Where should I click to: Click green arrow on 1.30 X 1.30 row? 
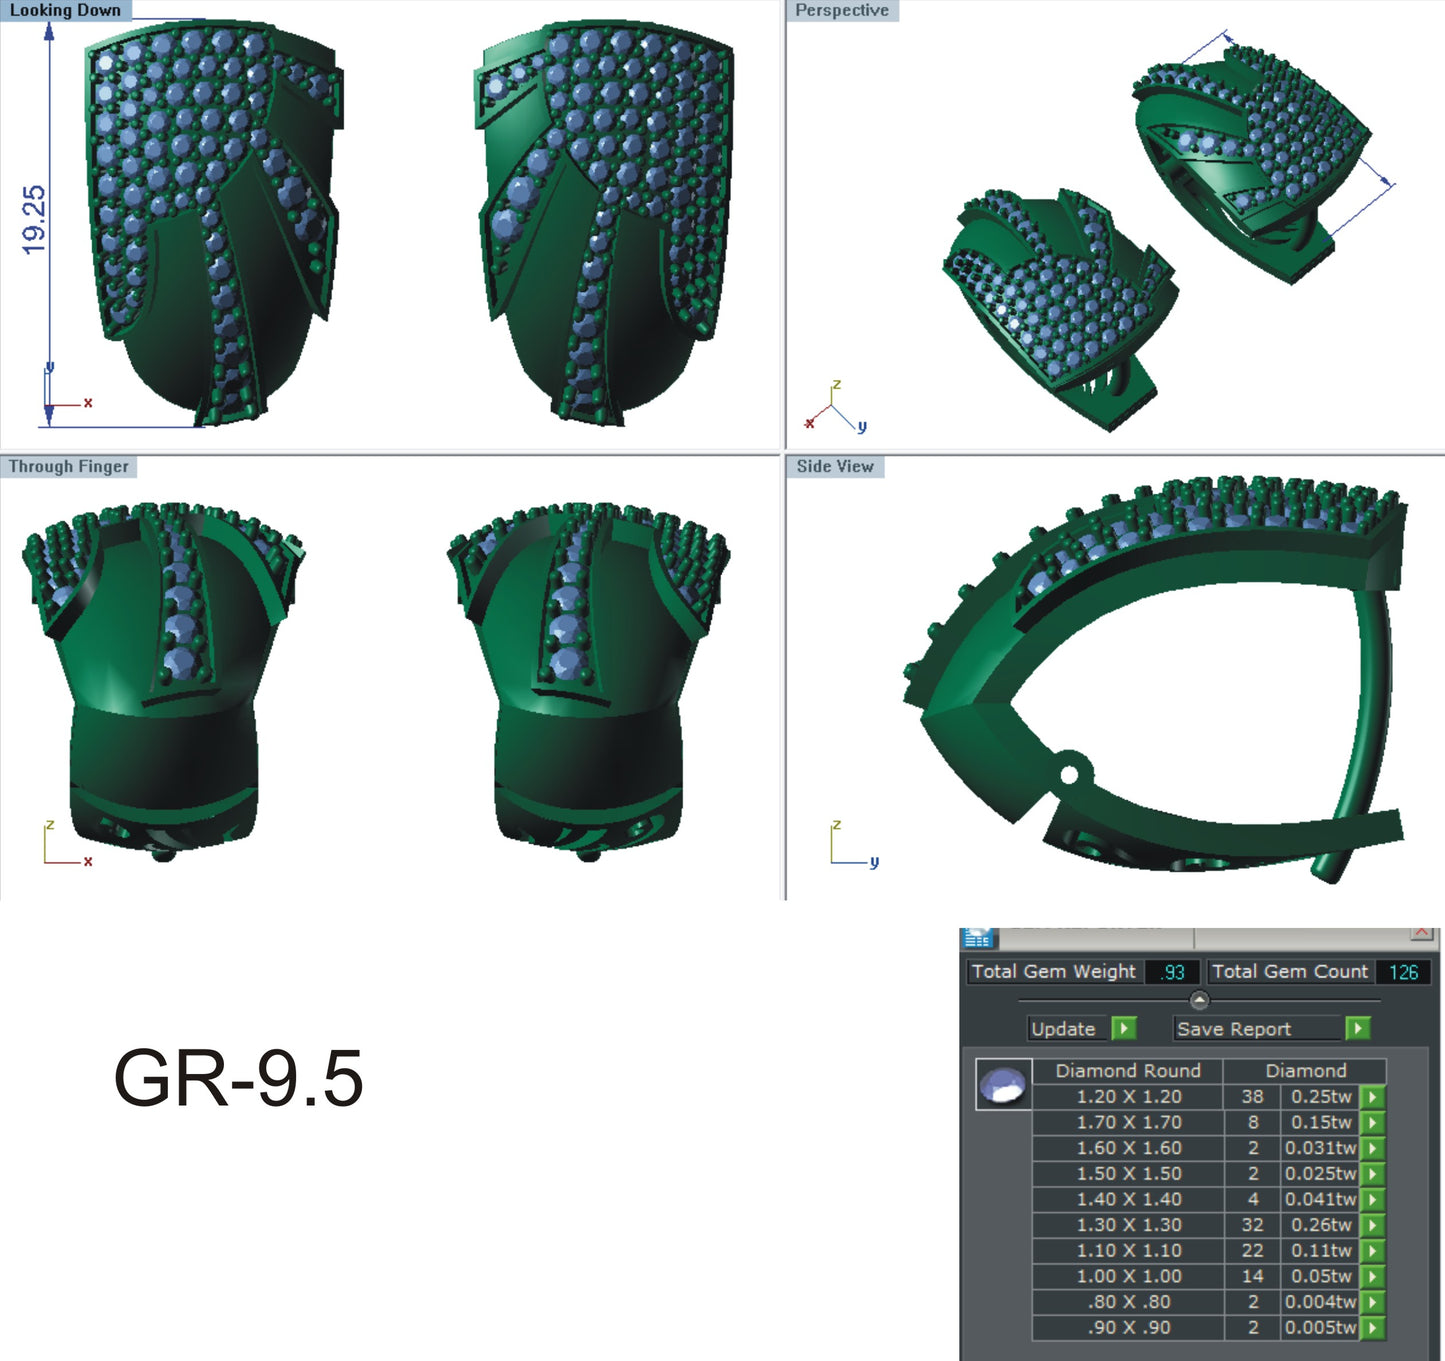pyautogui.click(x=1373, y=1225)
